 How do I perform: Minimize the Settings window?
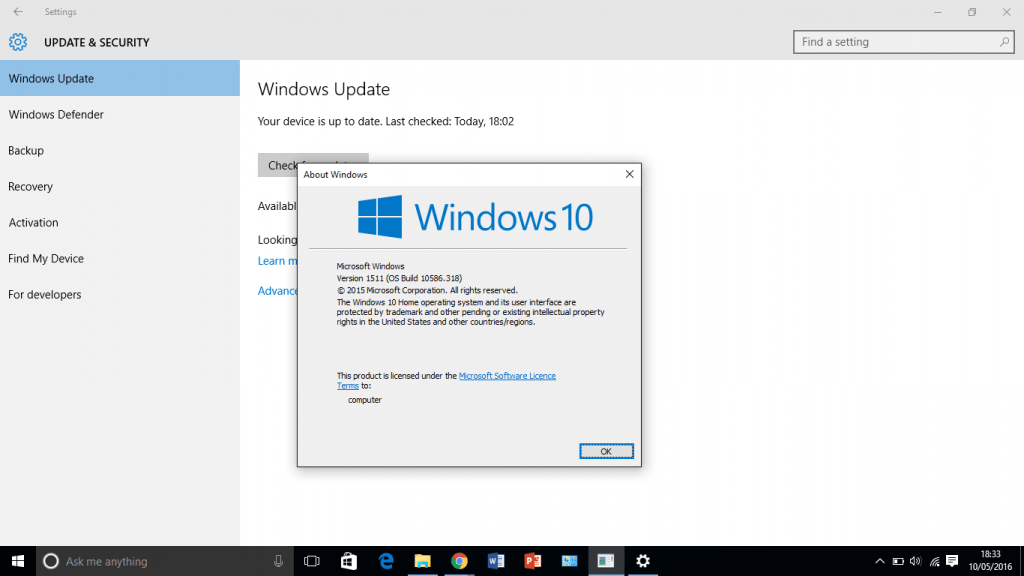pyautogui.click(x=938, y=12)
